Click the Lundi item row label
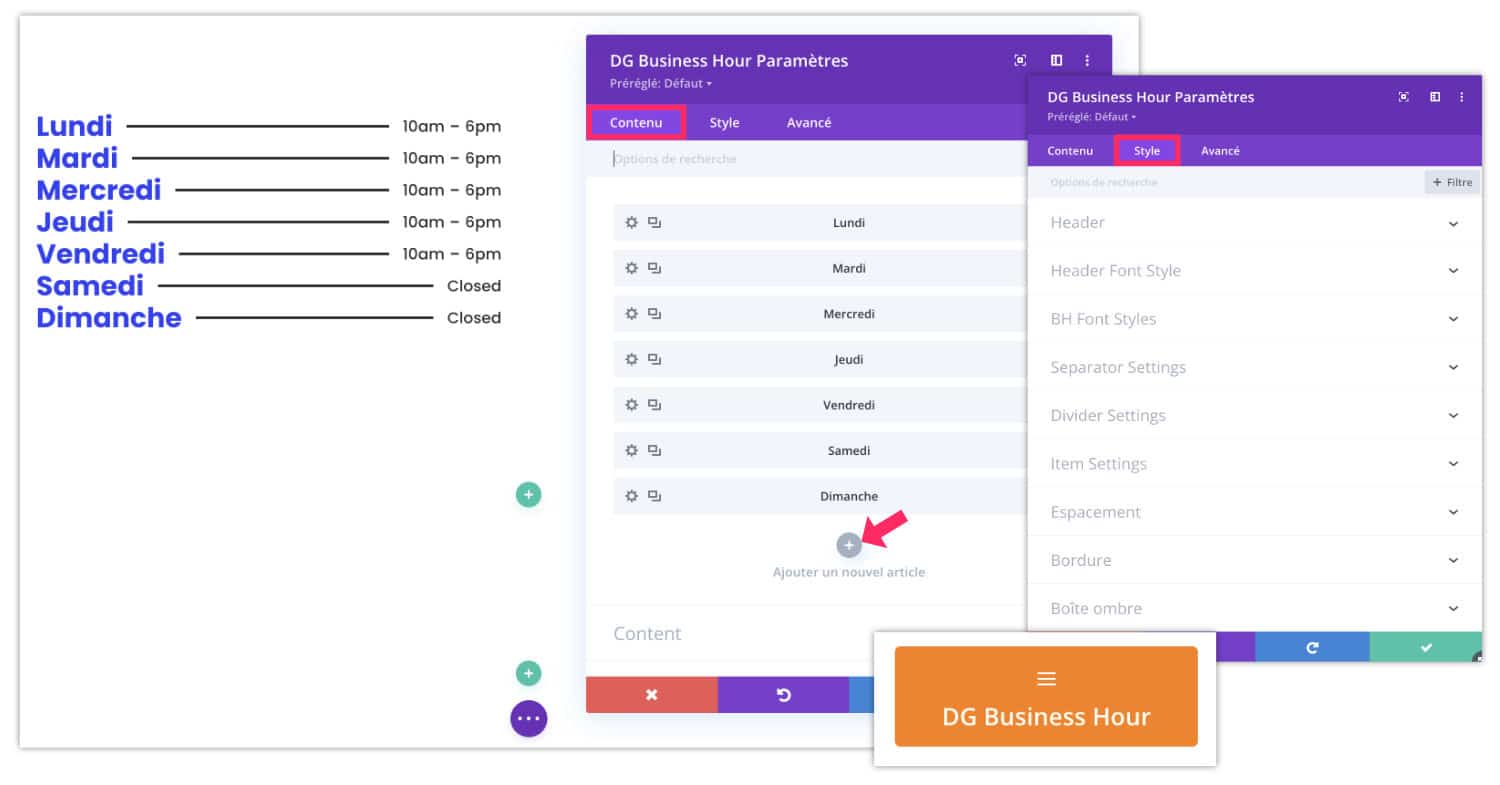Image resolution: width=1500 pixels, height=785 pixels. 849,223
